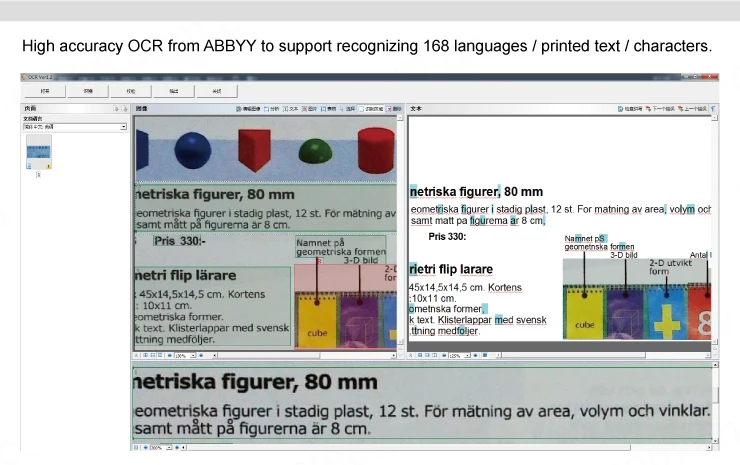Click the 扫描 (Scan) button in the top toolbar
Image resolution: width=740 pixels, height=465 pixels.
pos(88,91)
